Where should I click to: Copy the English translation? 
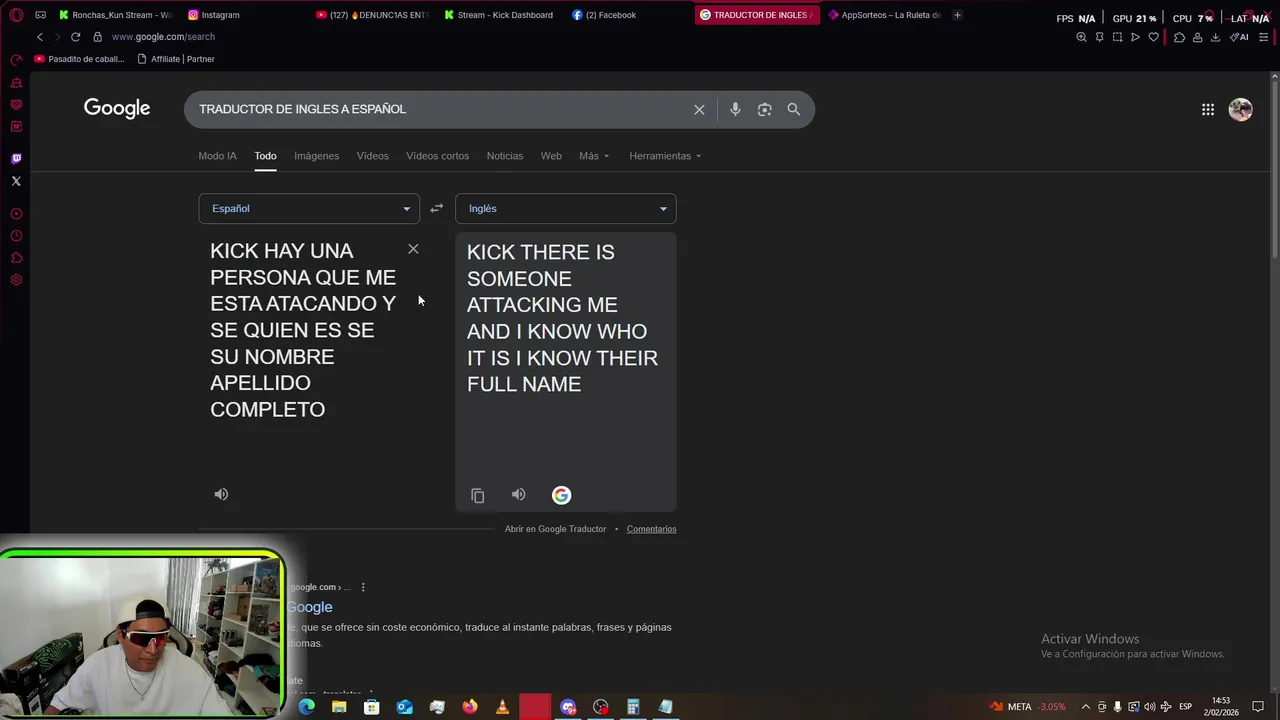(x=477, y=495)
